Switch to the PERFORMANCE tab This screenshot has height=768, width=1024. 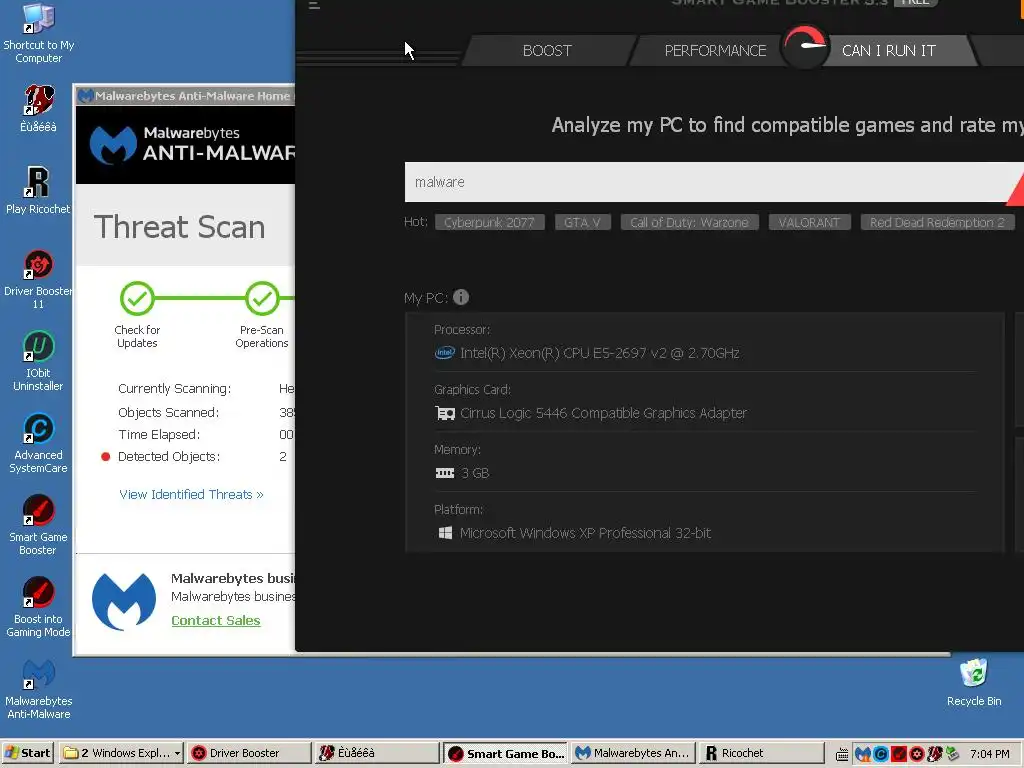pyautogui.click(x=715, y=50)
